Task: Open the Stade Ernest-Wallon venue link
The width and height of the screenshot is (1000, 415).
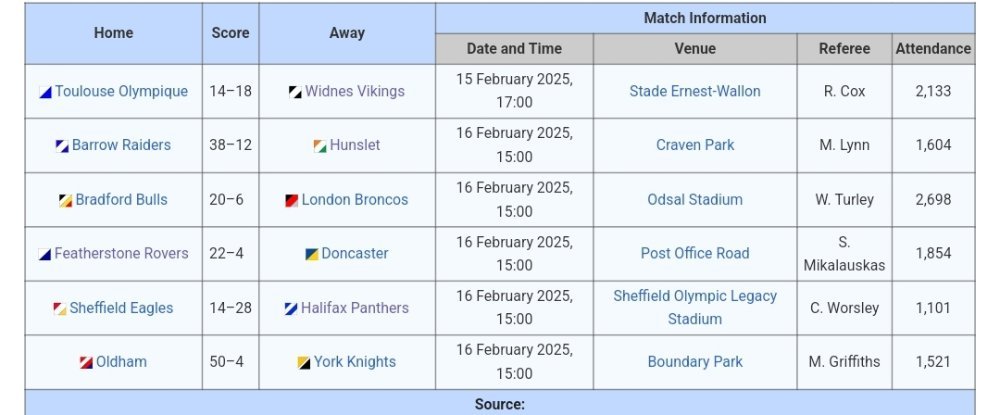Action: coord(695,91)
